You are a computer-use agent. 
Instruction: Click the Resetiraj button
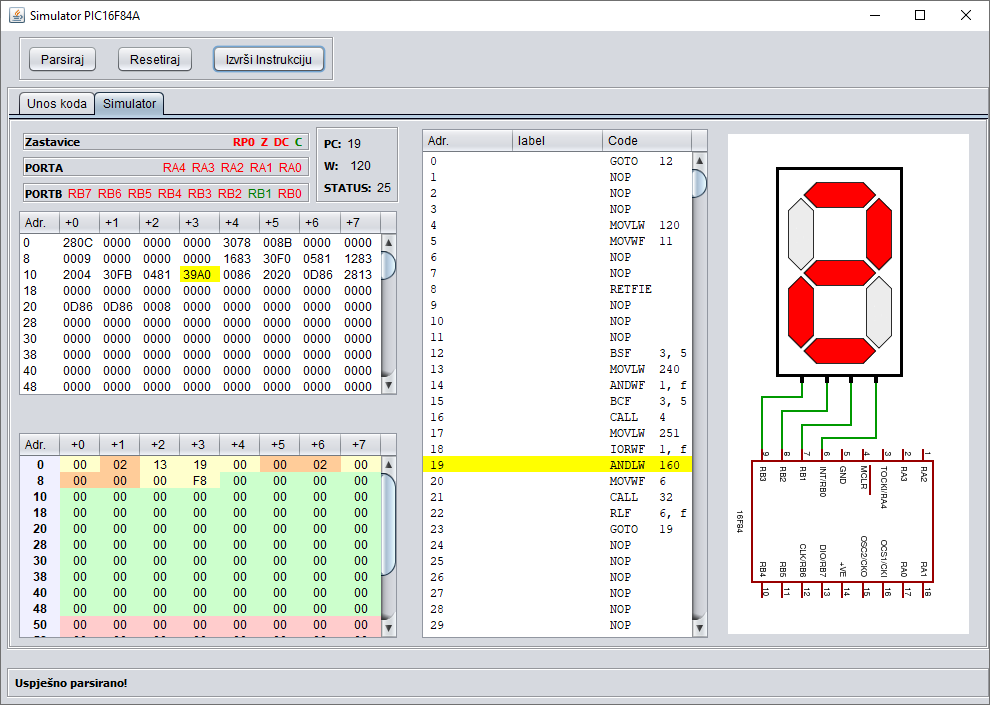point(155,59)
